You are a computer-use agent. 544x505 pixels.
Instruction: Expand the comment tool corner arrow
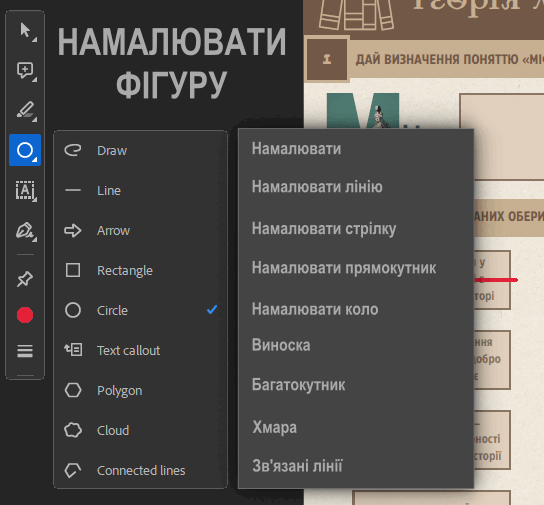[35, 80]
